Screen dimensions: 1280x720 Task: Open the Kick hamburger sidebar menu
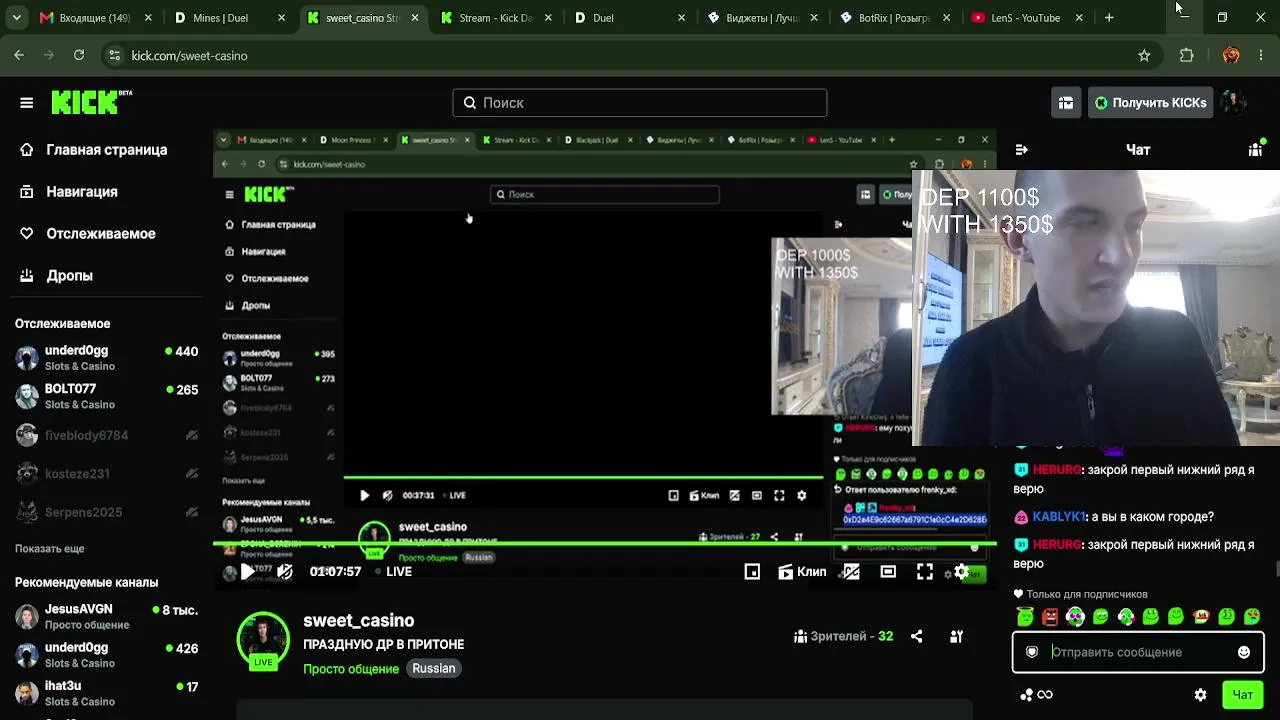pos(27,103)
